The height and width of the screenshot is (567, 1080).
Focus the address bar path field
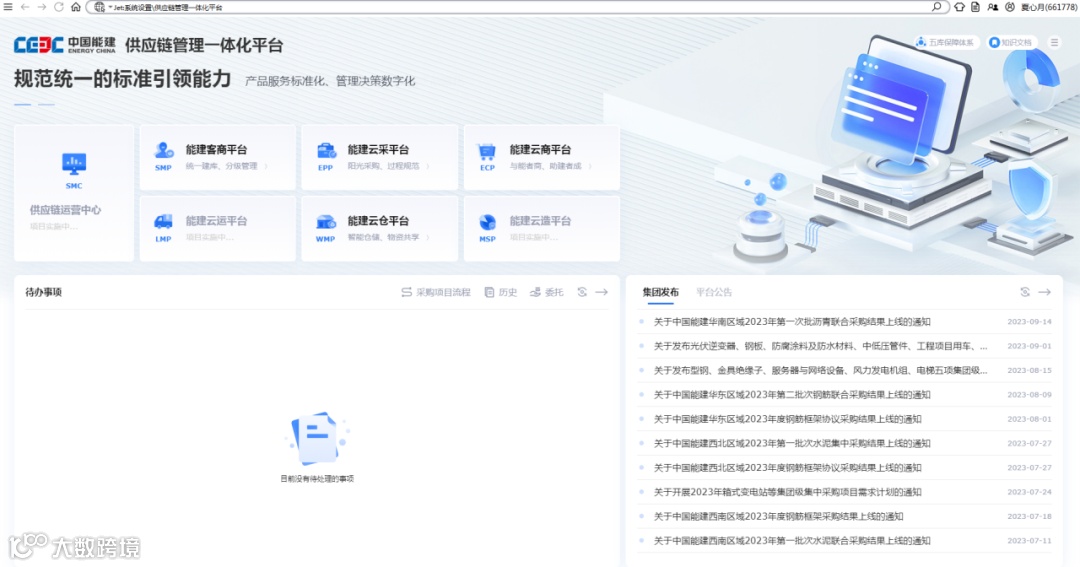(517, 7)
